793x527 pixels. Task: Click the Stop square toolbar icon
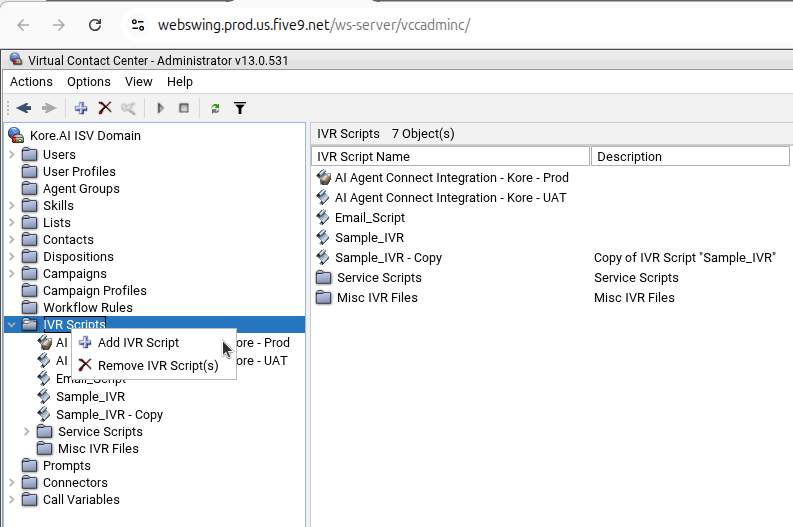coord(184,108)
